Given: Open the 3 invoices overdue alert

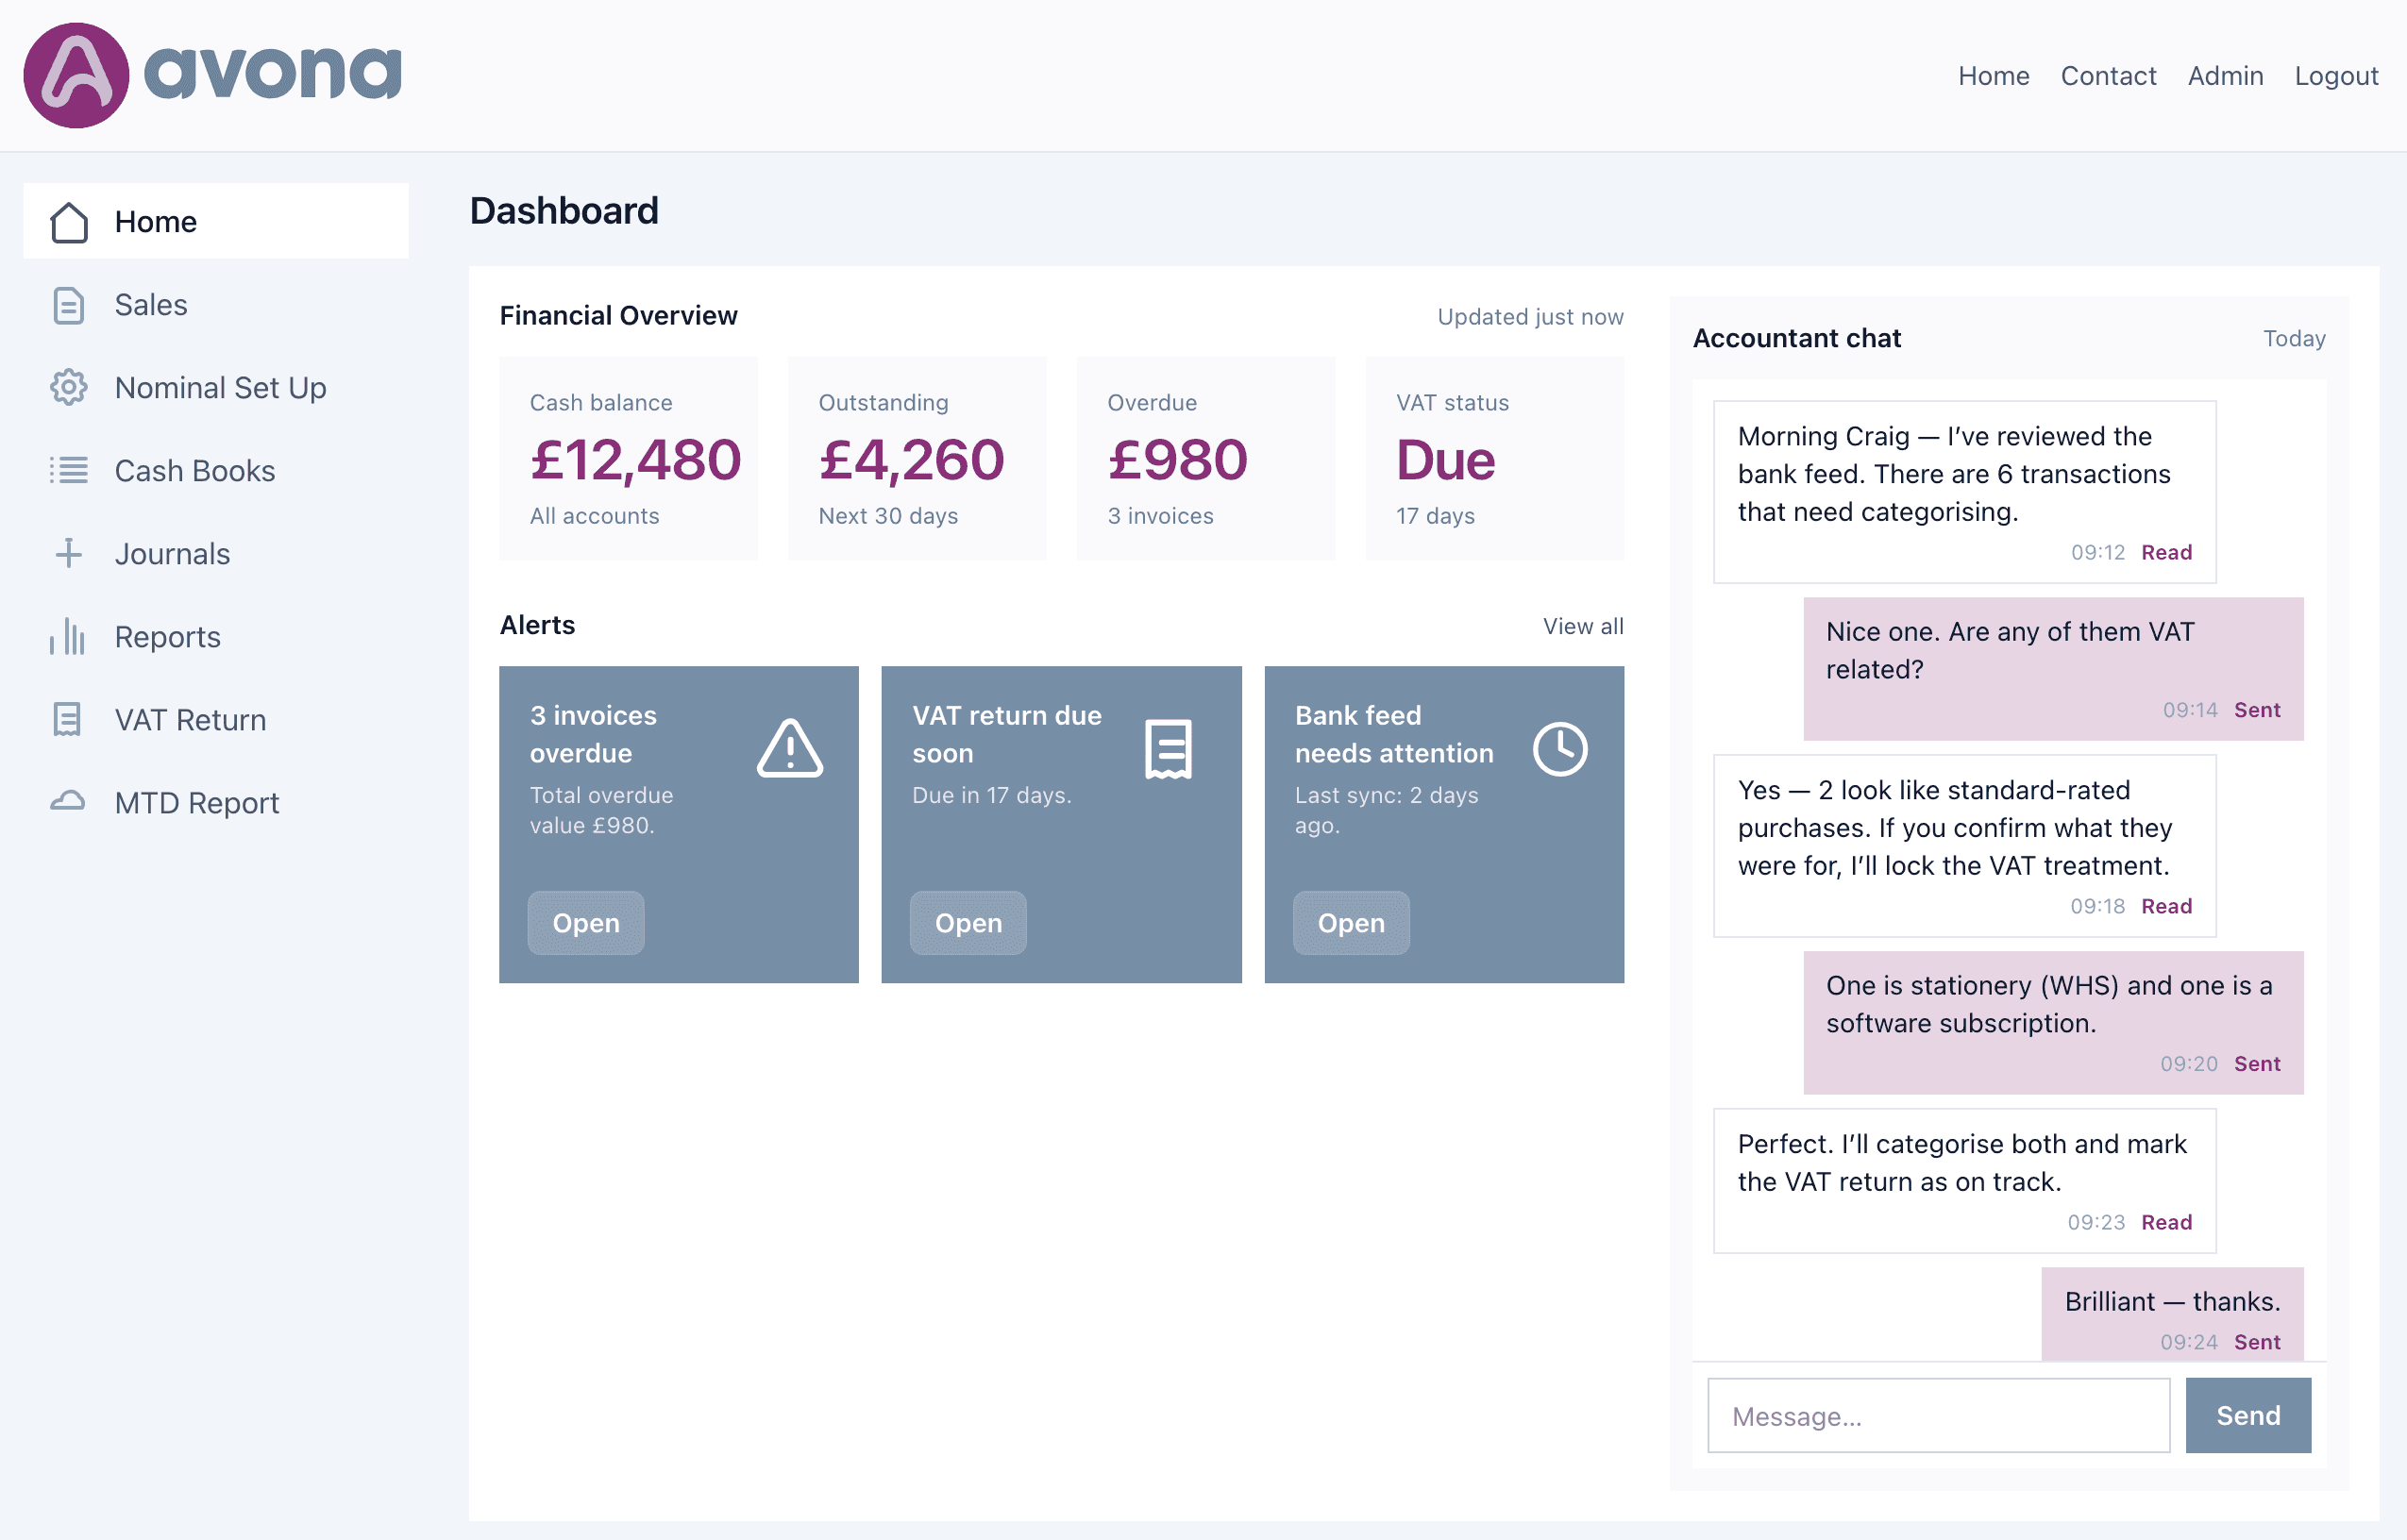Looking at the screenshot, I should pyautogui.click(x=585, y=922).
